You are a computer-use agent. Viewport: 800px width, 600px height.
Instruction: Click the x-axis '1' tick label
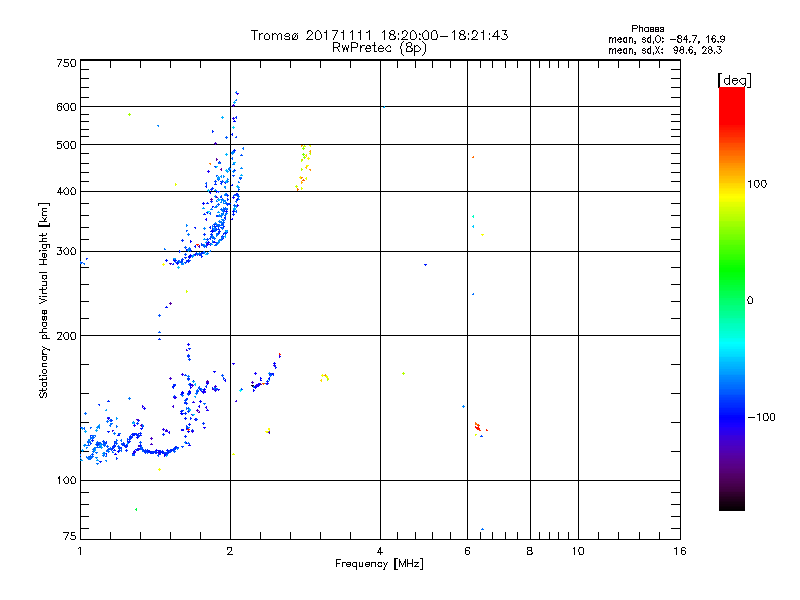coord(80,551)
